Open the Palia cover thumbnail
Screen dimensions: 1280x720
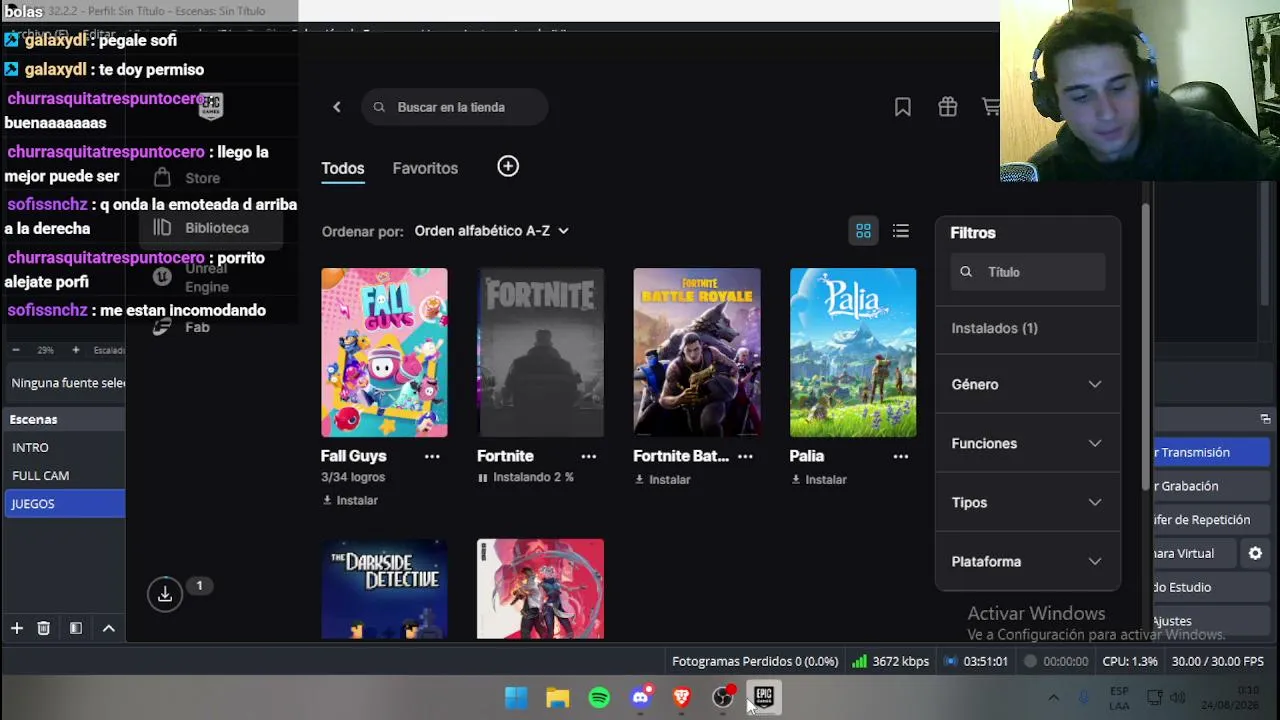coord(853,352)
